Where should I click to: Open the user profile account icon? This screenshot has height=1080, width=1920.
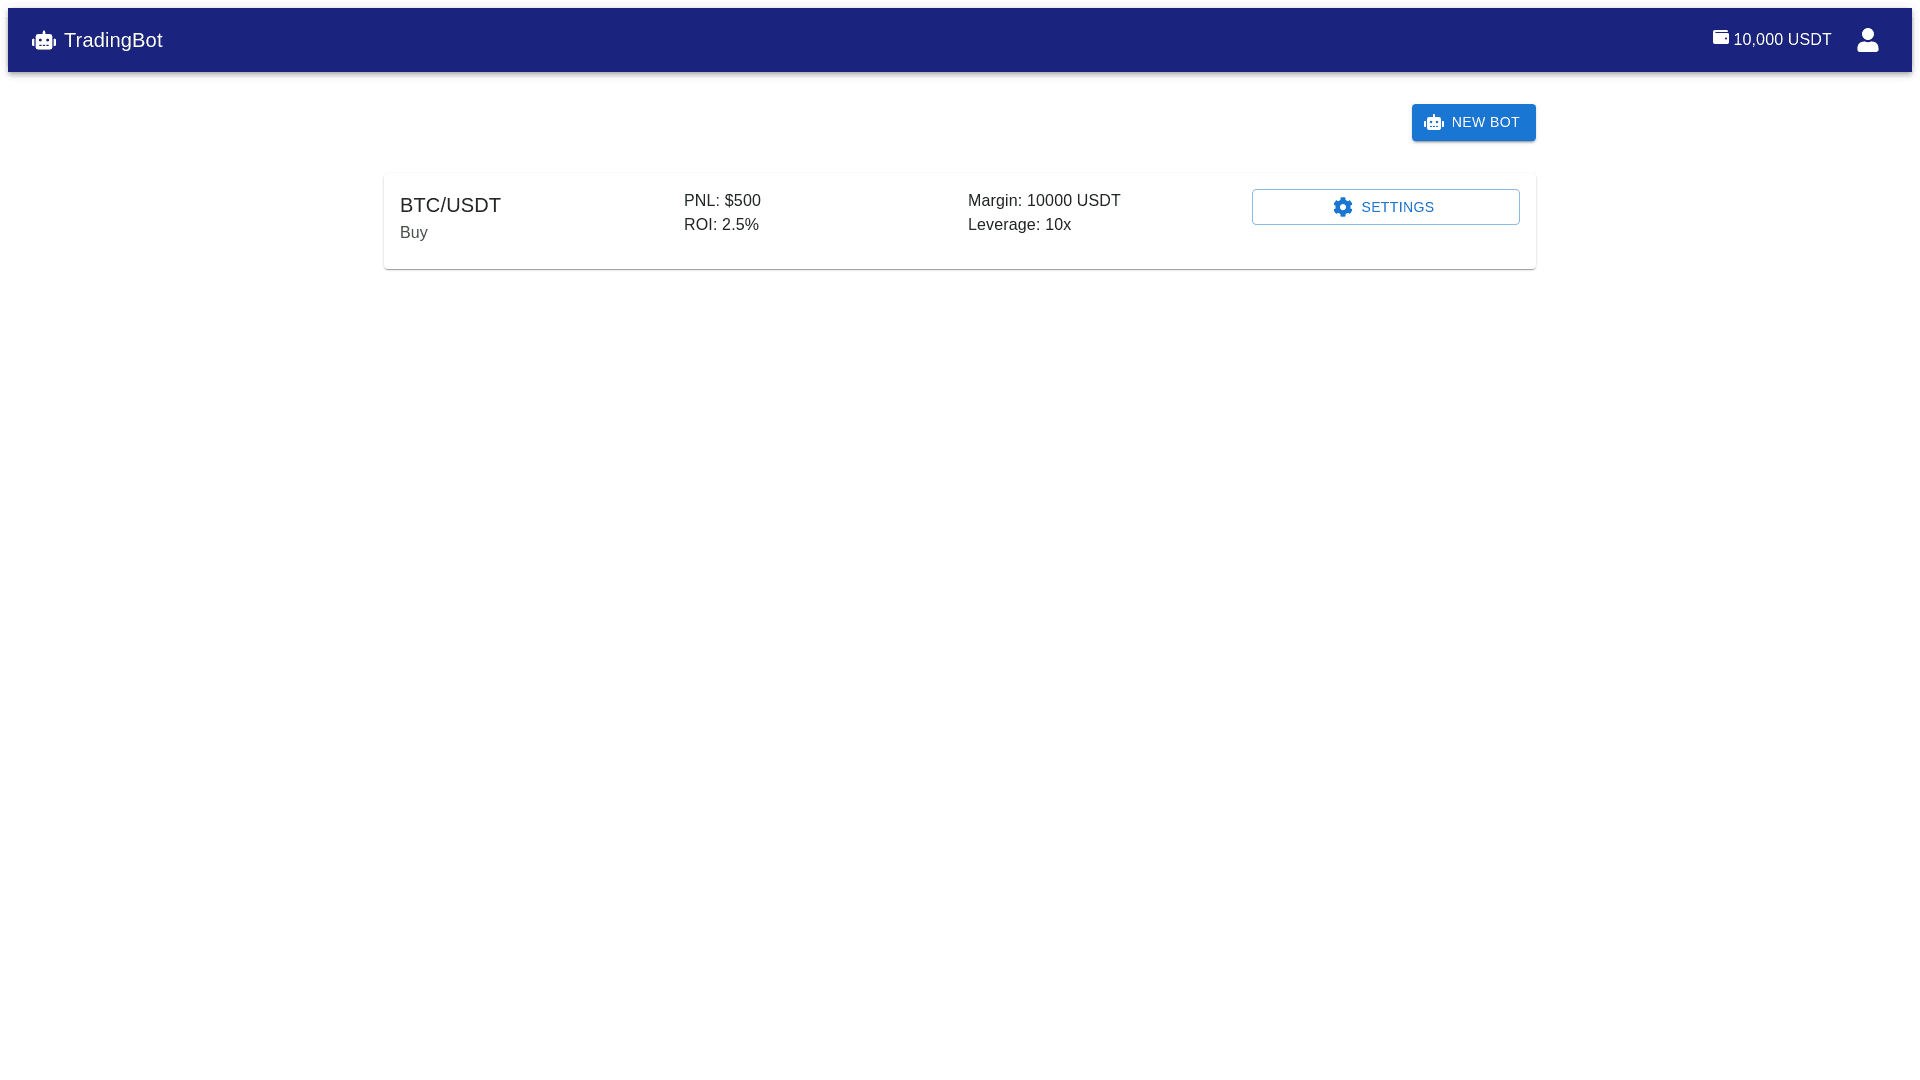[x=1867, y=40]
